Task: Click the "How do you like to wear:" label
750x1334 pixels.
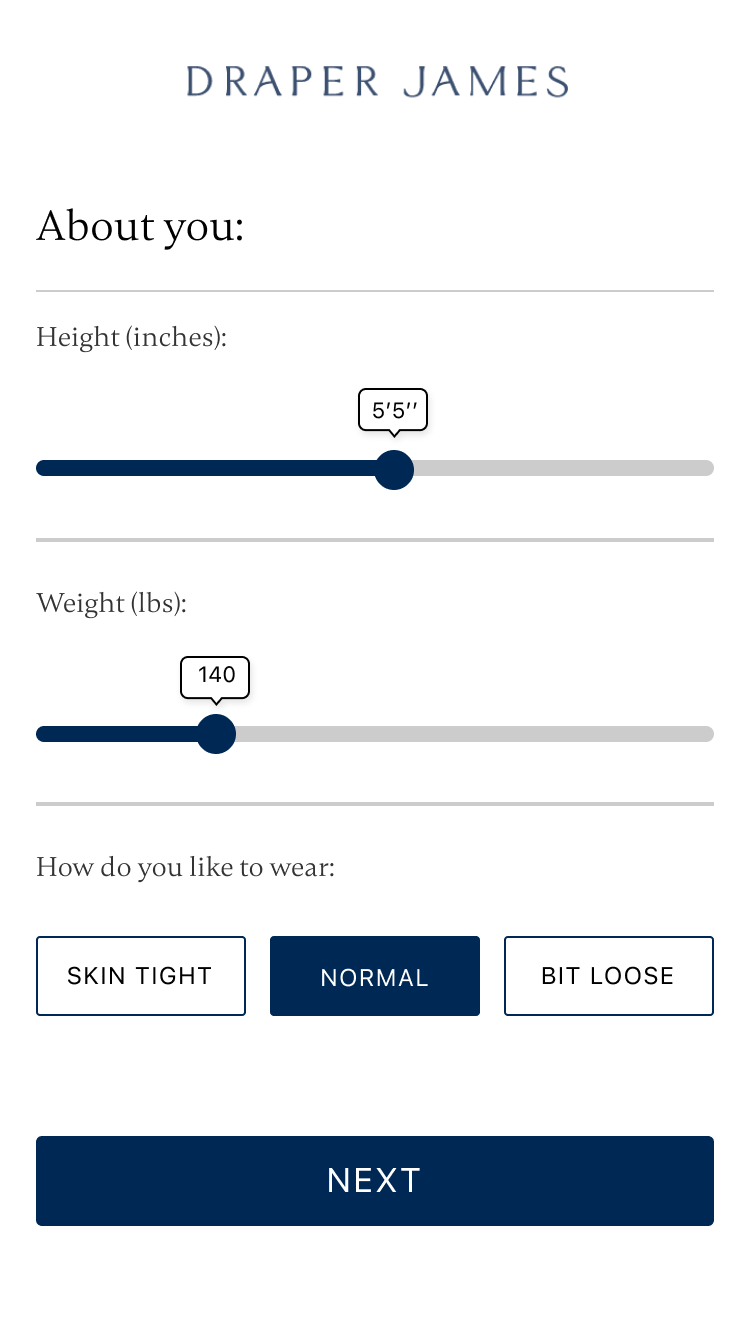Action: (x=185, y=866)
